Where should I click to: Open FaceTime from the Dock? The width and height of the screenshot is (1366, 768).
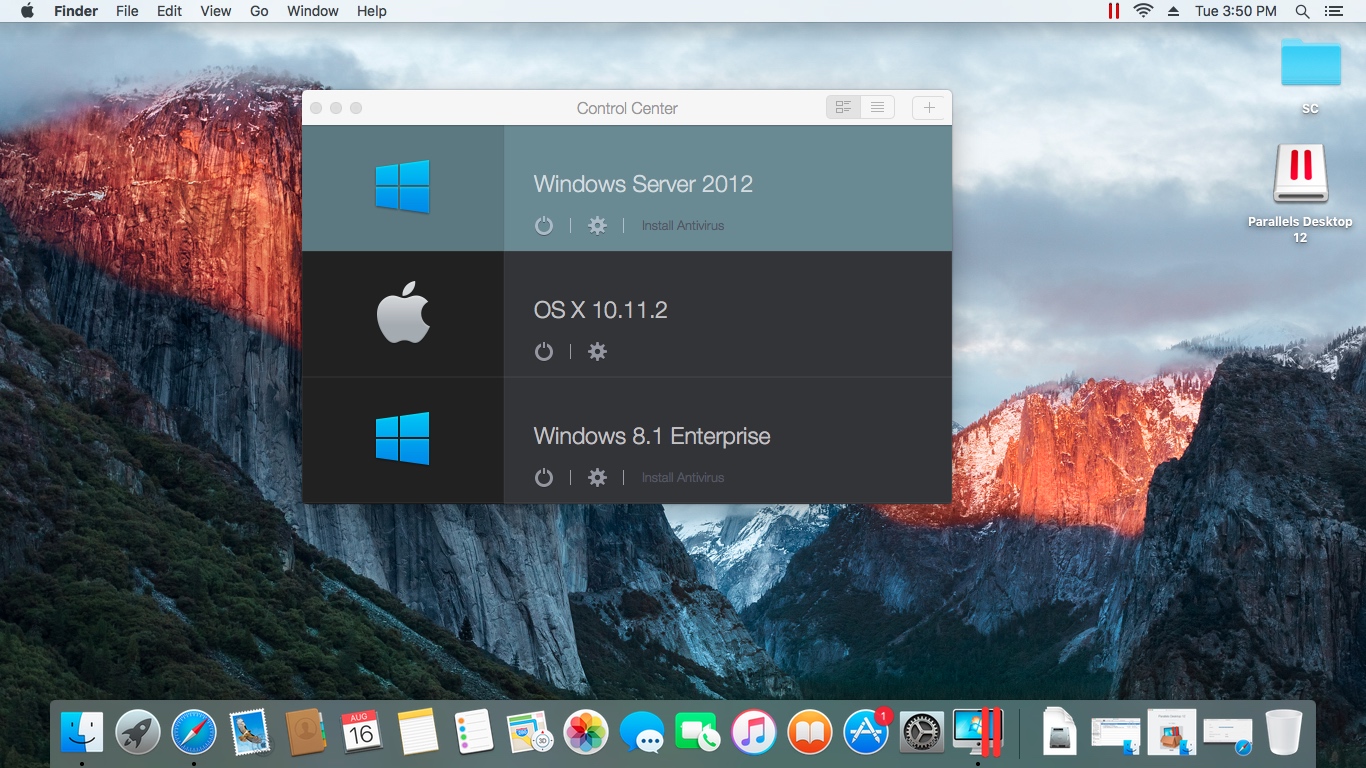(698, 732)
